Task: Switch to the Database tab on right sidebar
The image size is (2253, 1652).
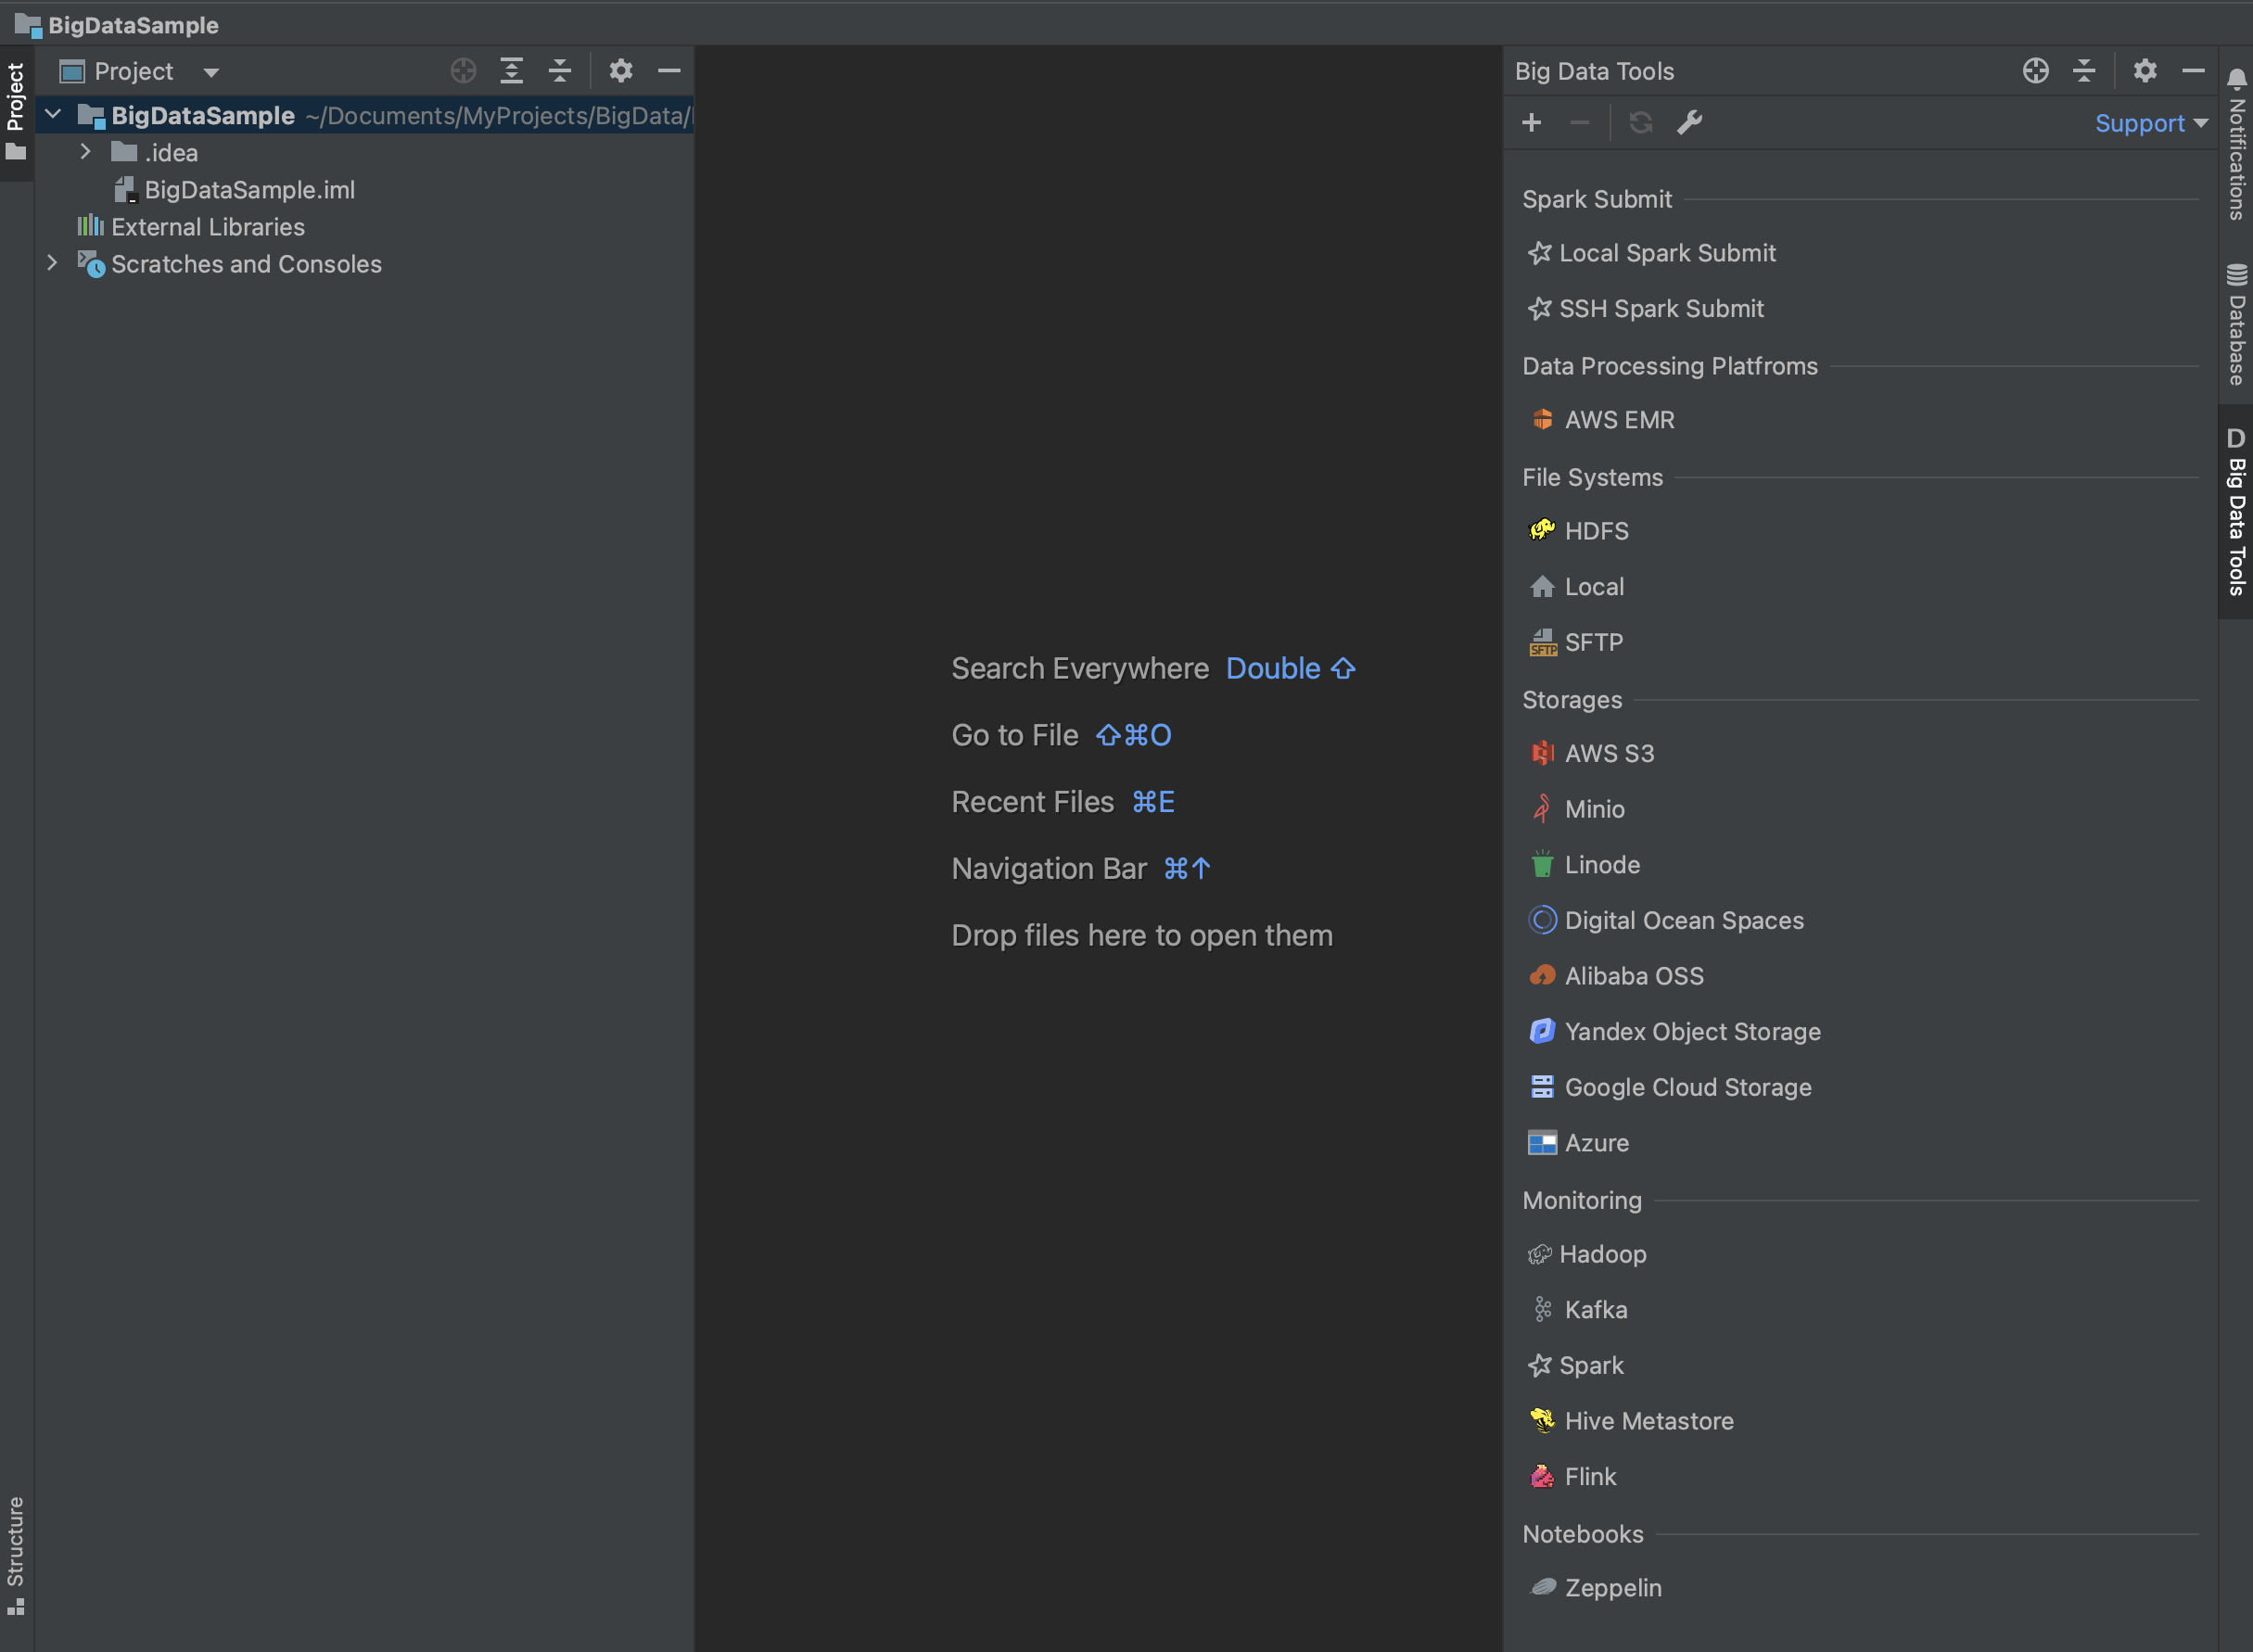Action: tap(2236, 320)
